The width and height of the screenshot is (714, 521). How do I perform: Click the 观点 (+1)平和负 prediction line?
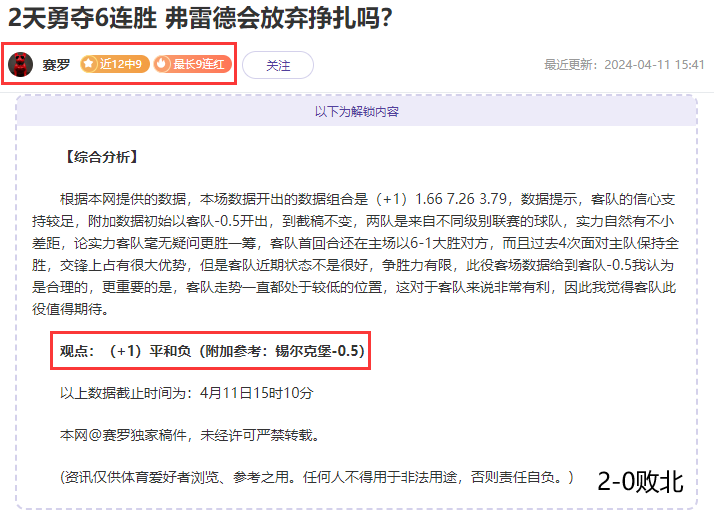point(212,351)
